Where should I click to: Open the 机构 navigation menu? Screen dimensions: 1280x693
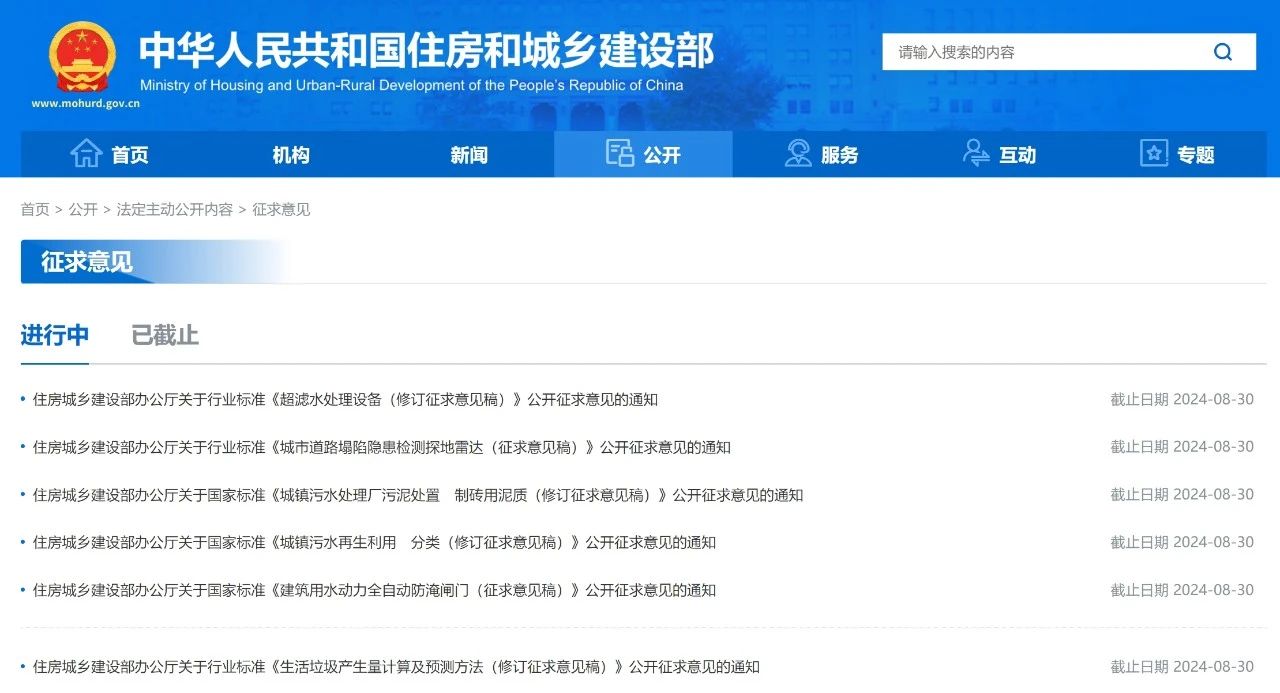[291, 155]
